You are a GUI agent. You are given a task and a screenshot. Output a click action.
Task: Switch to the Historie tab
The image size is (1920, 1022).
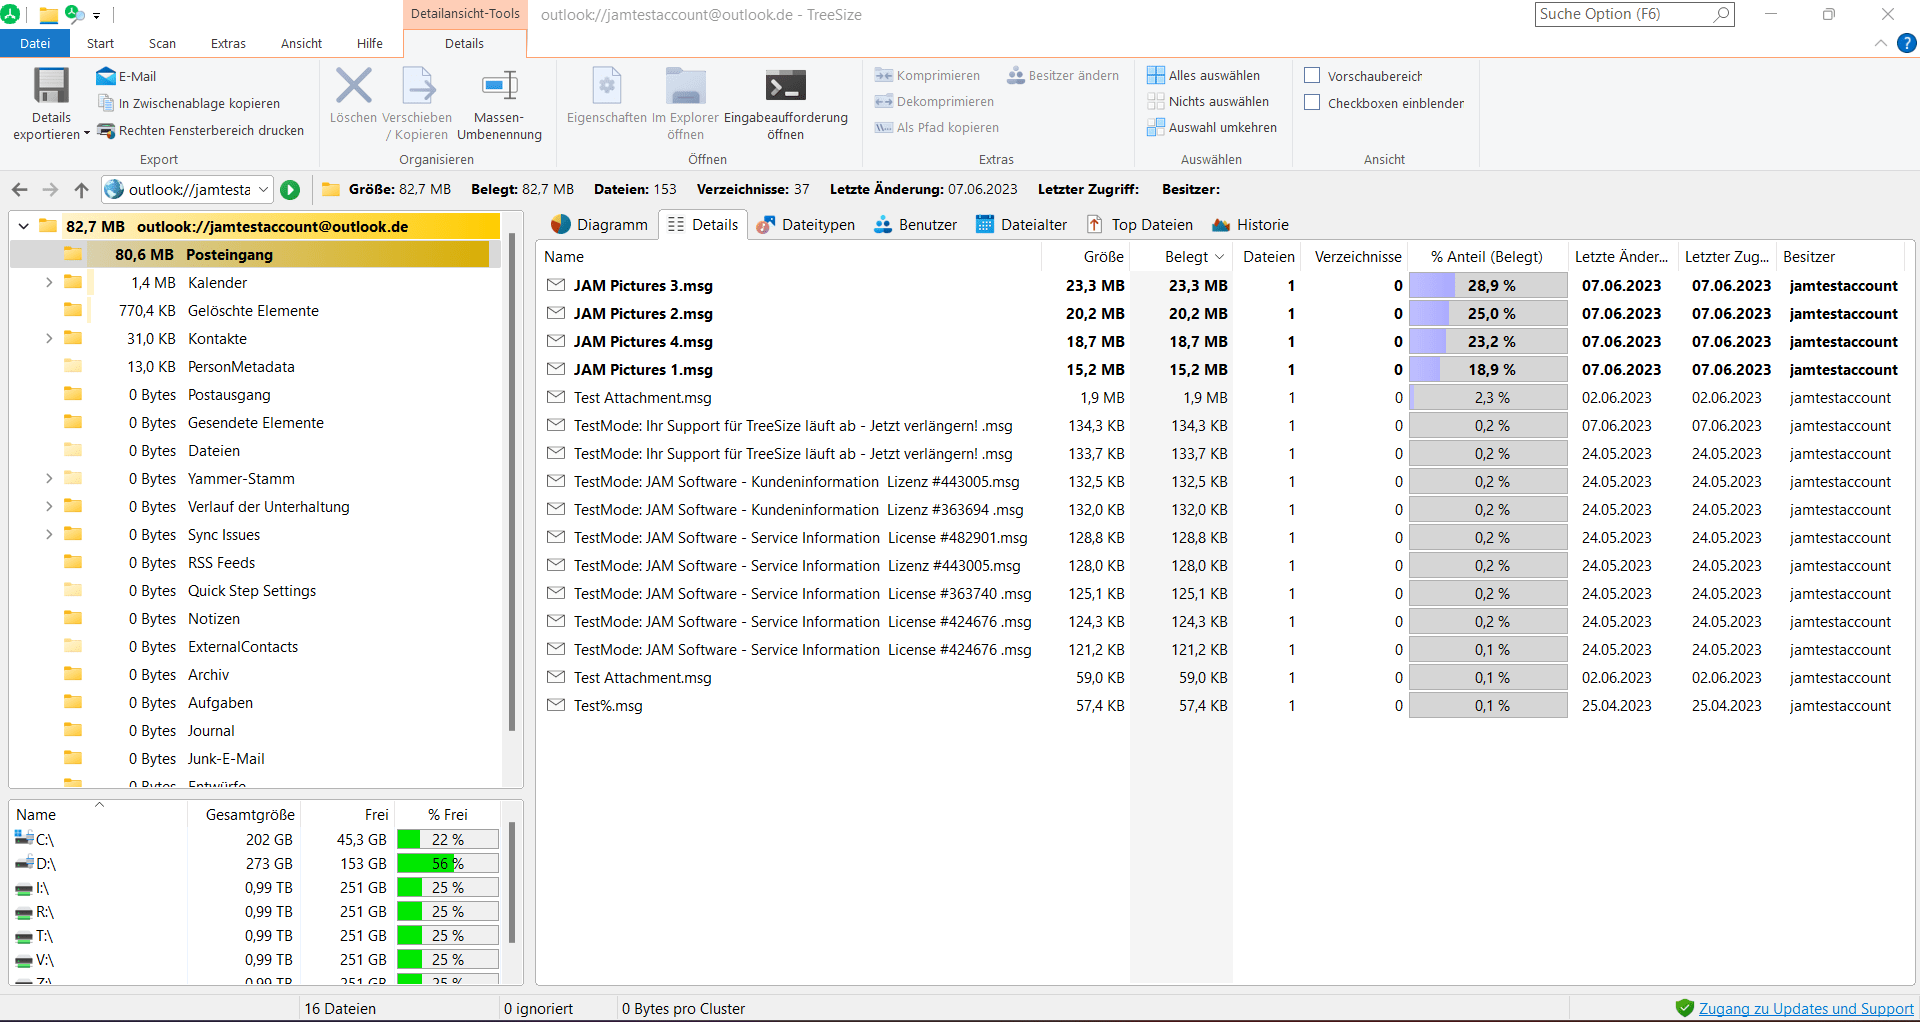click(x=1250, y=225)
